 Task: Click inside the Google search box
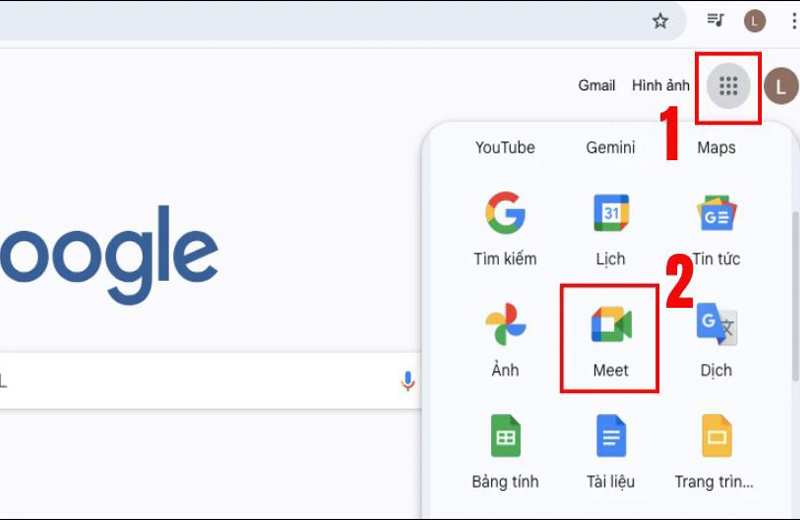[x=209, y=381]
